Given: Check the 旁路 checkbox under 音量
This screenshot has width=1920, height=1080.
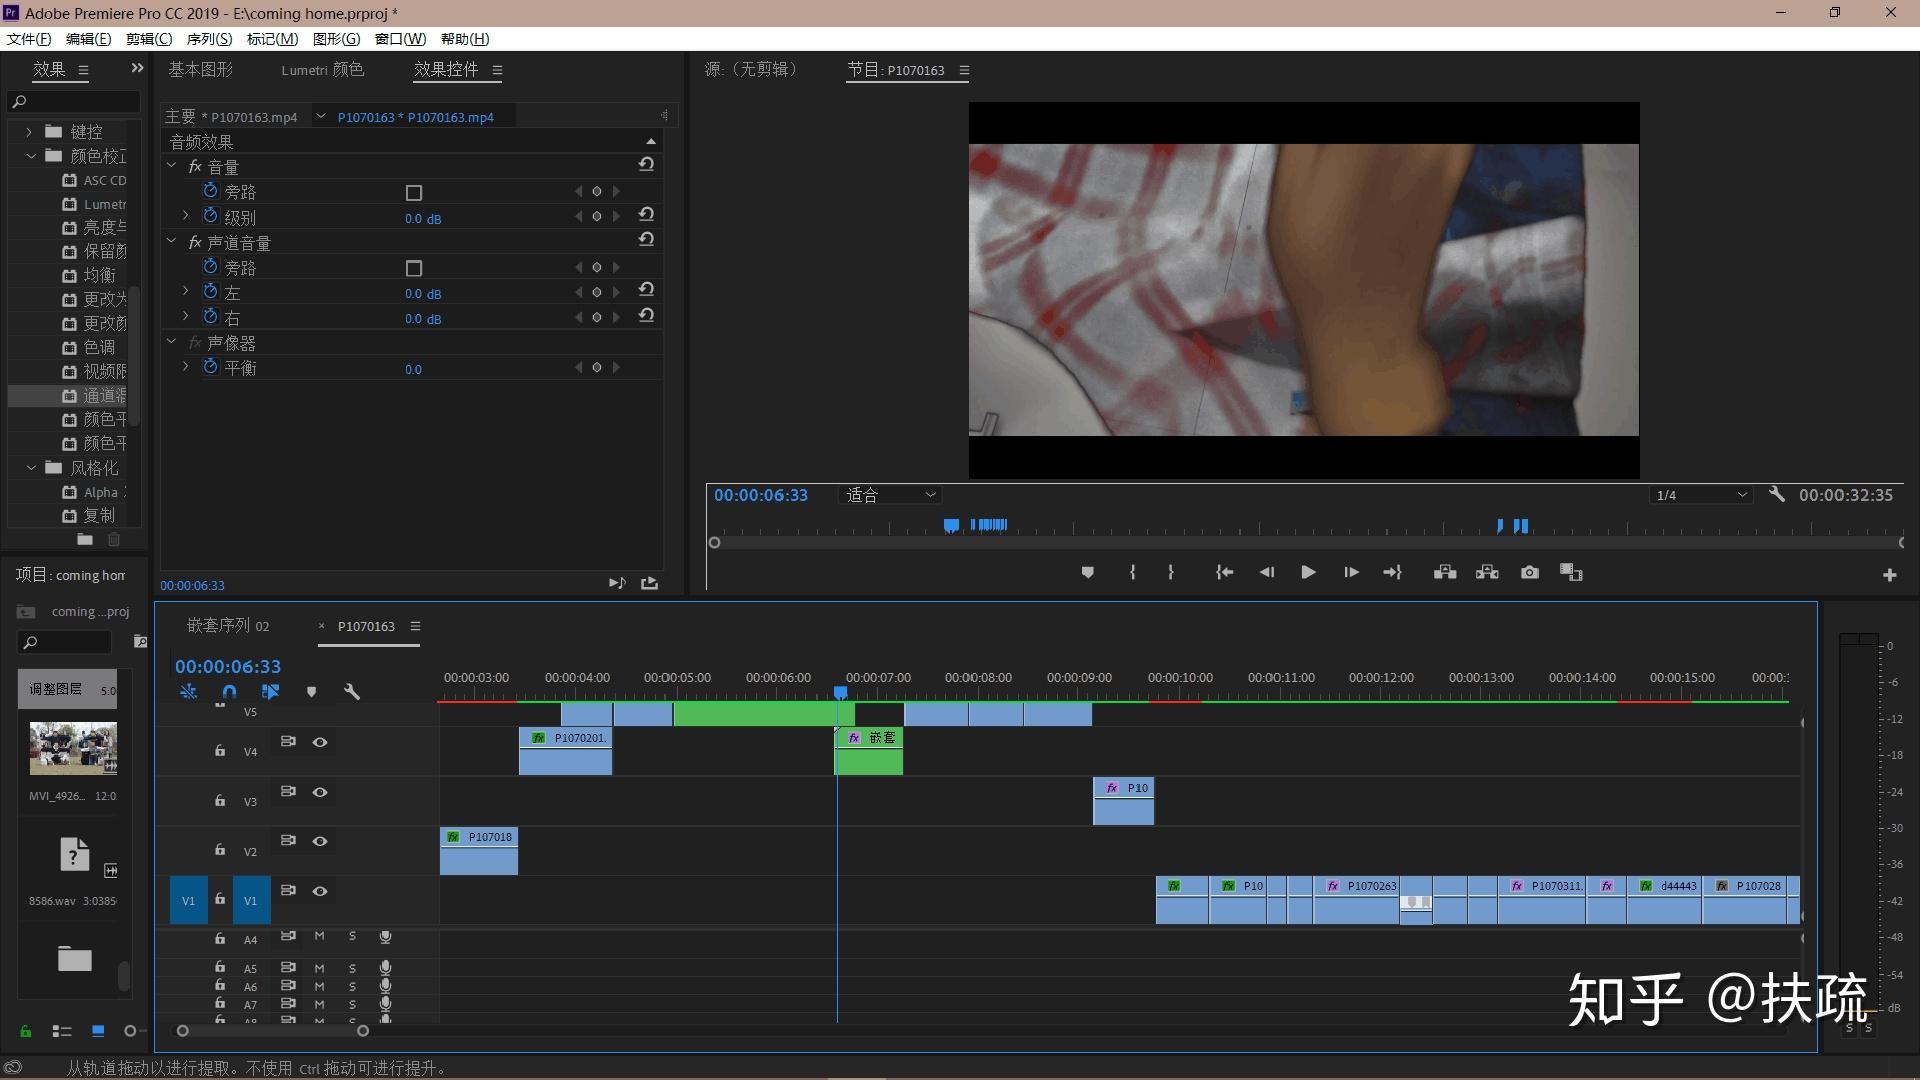Looking at the screenshot, I should click(414, 192).
